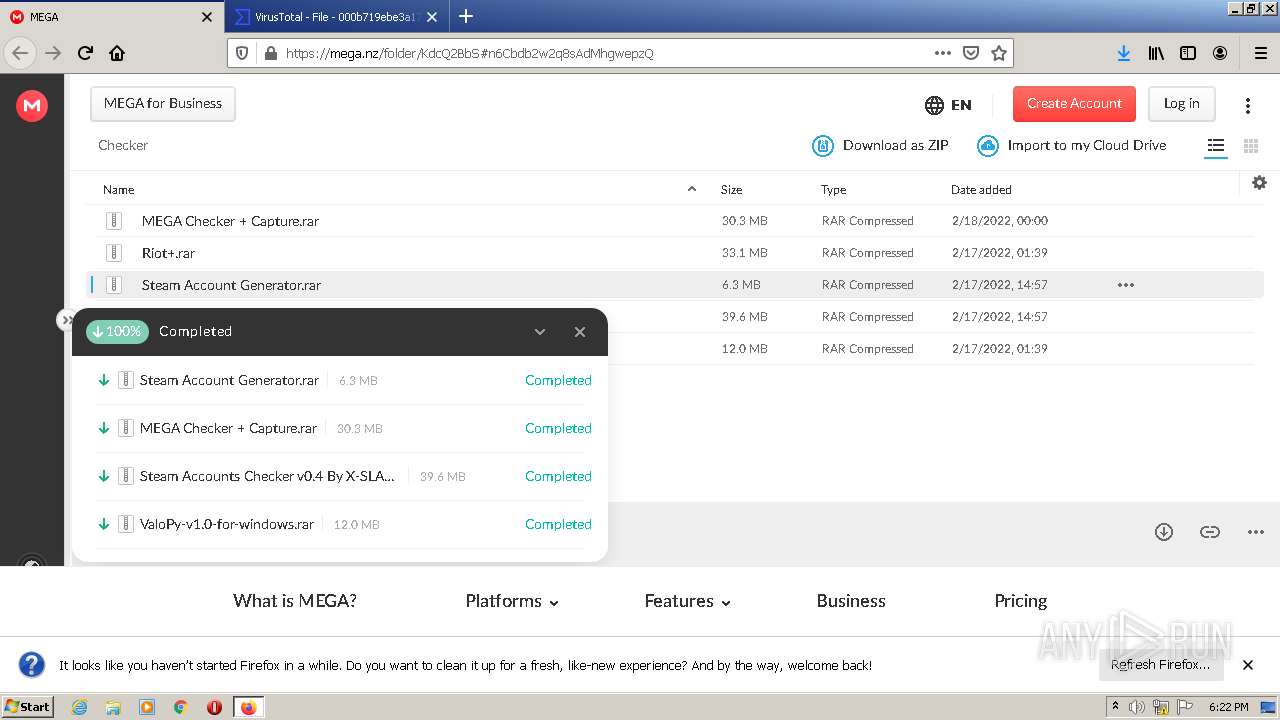Go to Firefox home page
The width and height of the screenshot is (1280, 720).
click(x=117, y=53)
